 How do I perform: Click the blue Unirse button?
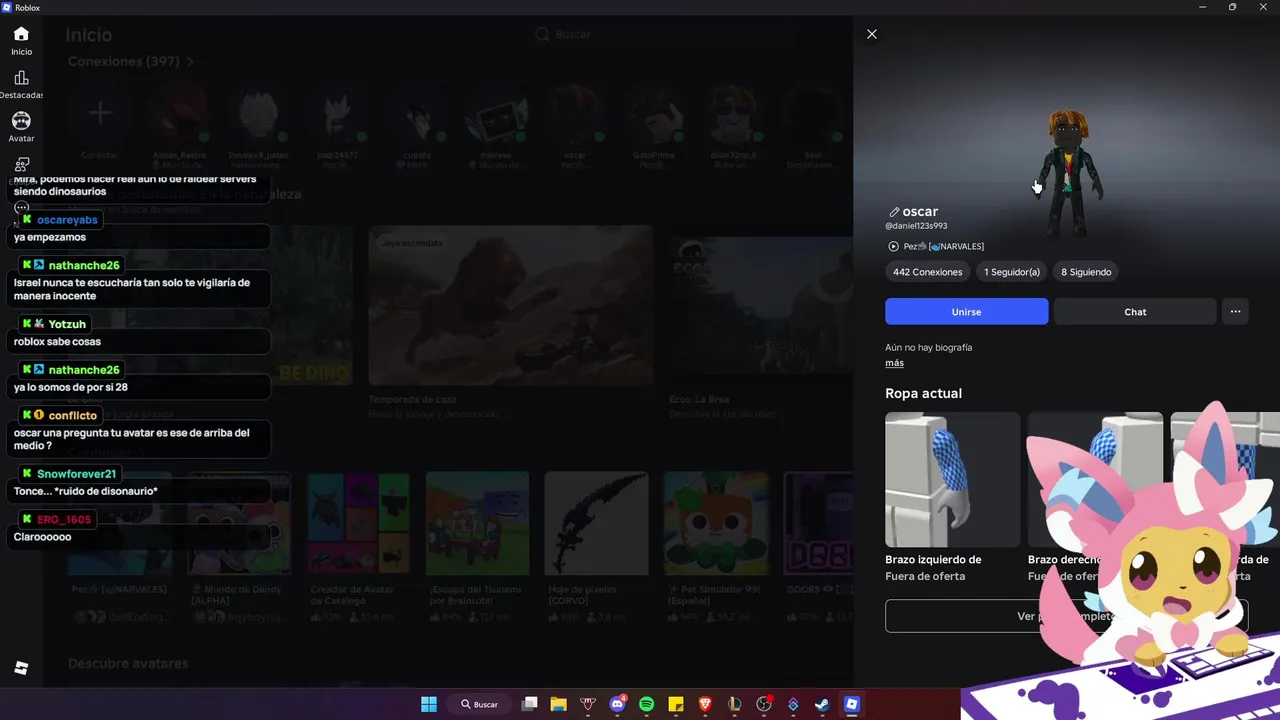coord(966,312)
